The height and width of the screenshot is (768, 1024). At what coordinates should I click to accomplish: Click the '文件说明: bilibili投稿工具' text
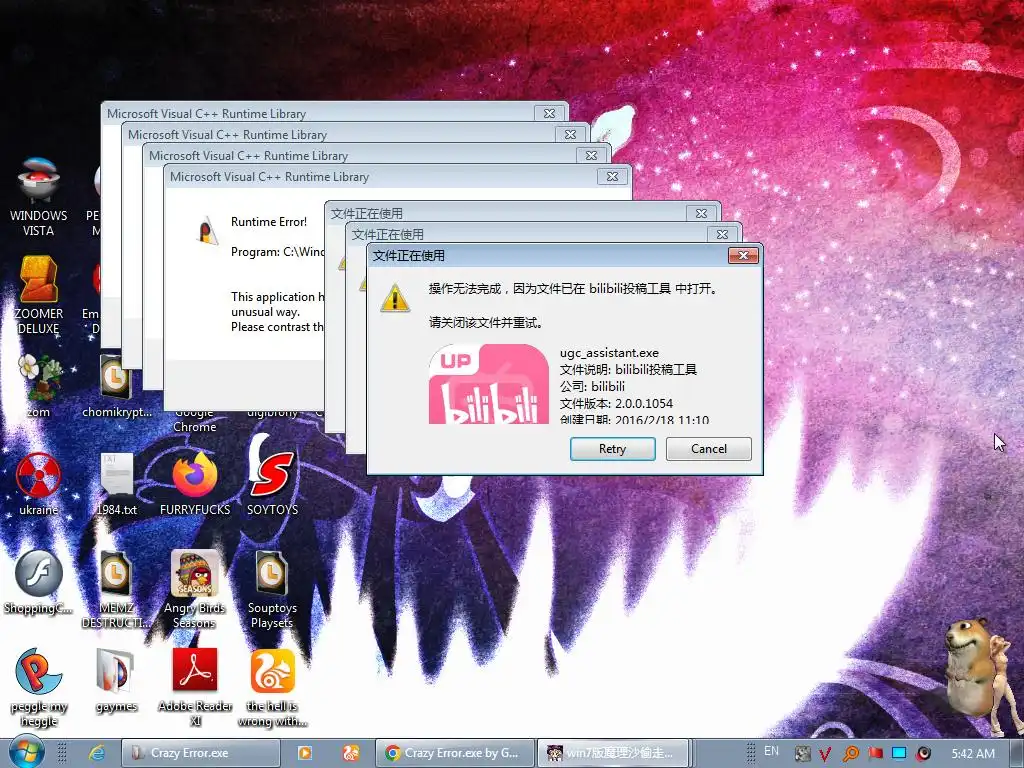click(x=628, y=369)
